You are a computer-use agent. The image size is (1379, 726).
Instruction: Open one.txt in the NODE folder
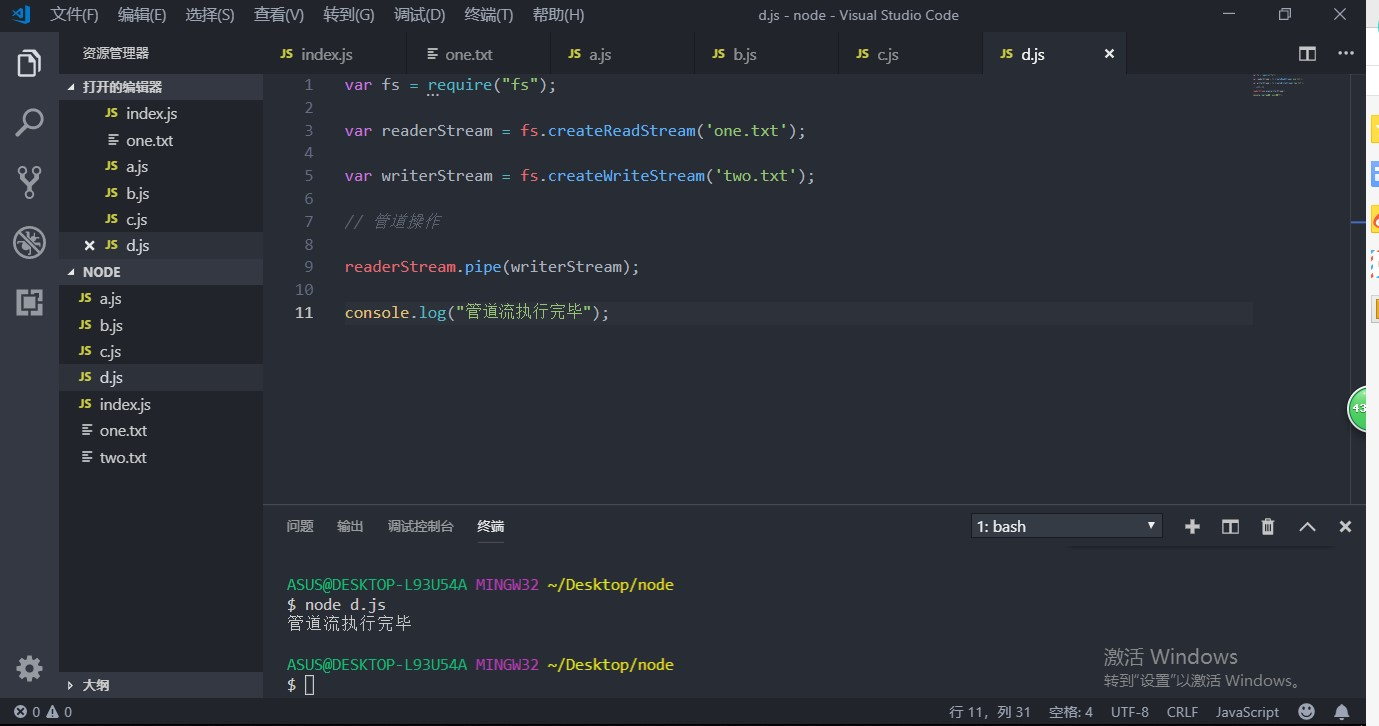[x=161, y=430]
